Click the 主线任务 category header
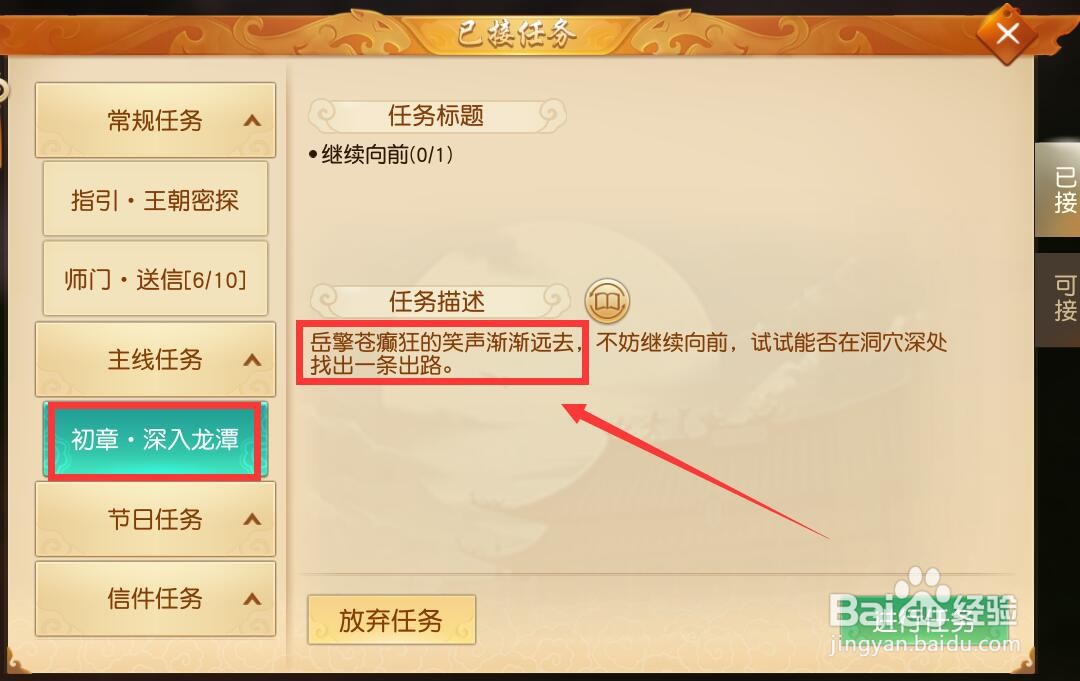Image resolution: width=1080 pixels, height=681 pixels. click(155, 359)
